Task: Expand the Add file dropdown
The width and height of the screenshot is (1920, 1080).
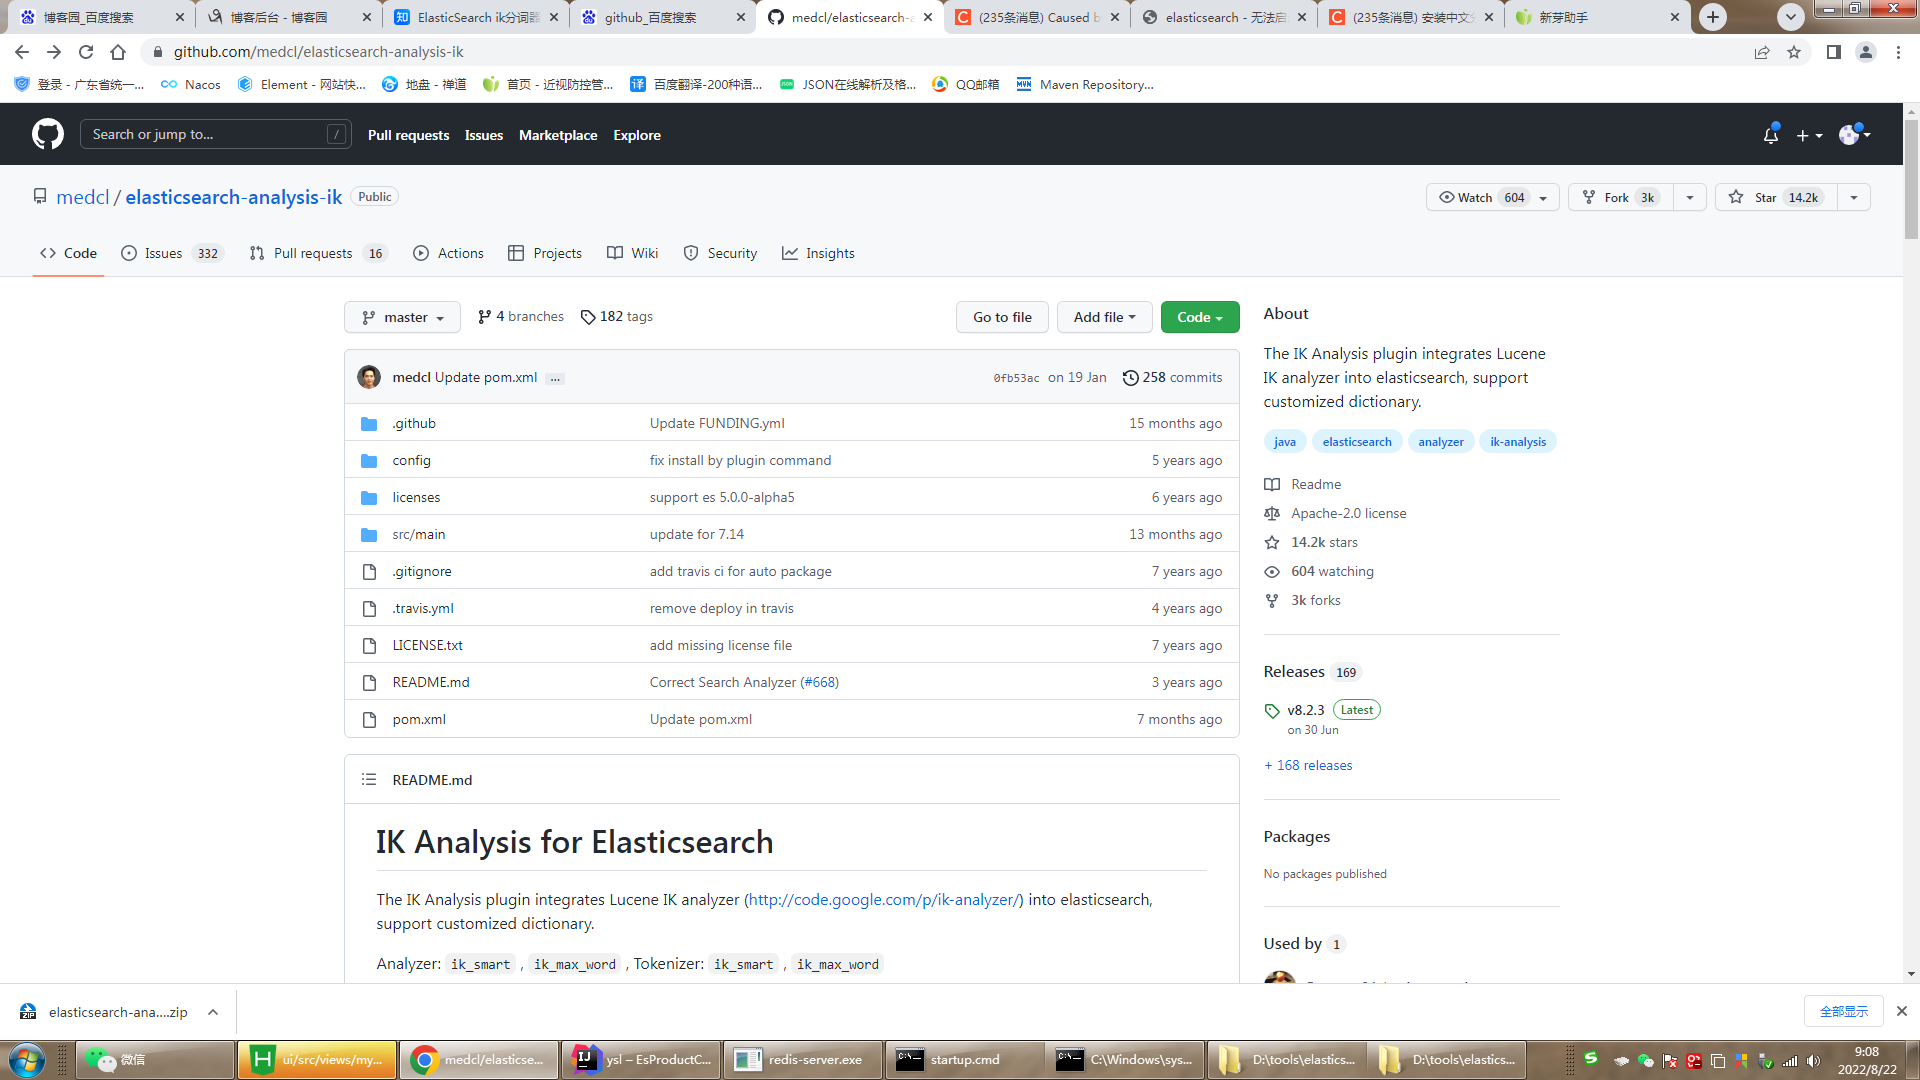Action: (x=1104, y=317)
